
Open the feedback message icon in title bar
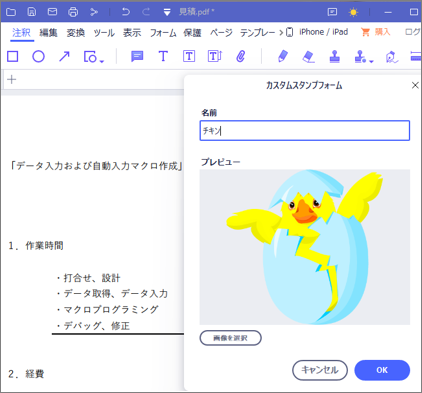[332, 12]
